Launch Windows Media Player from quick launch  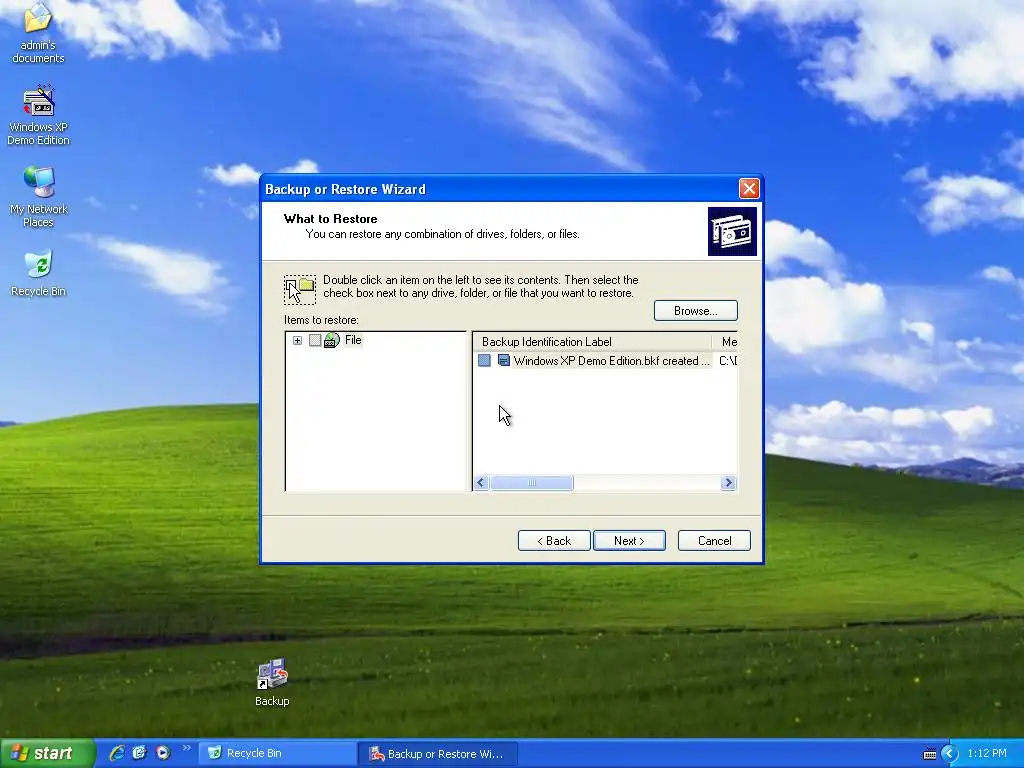point(163,753)
